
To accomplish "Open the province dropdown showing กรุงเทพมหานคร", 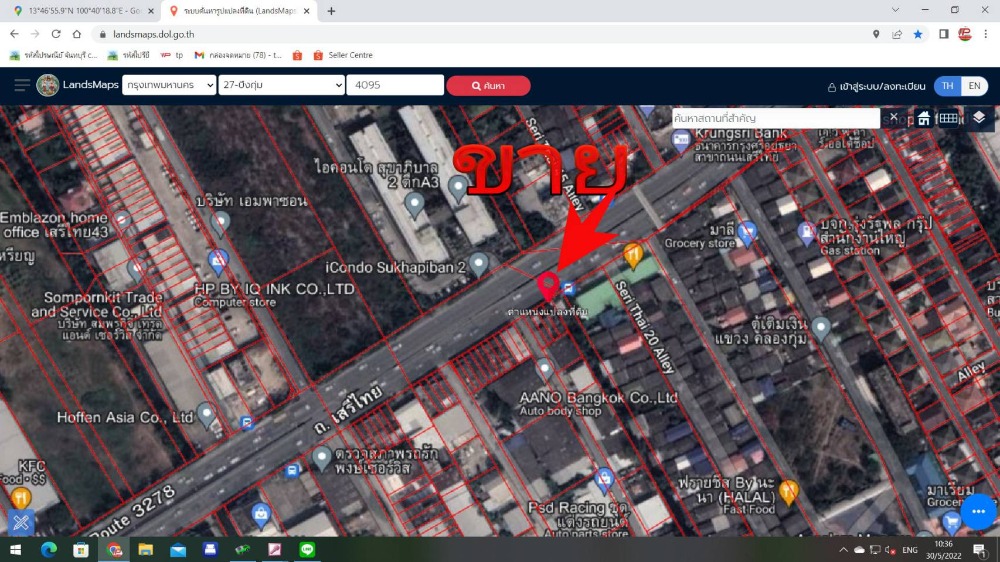I will coord(169,85).
